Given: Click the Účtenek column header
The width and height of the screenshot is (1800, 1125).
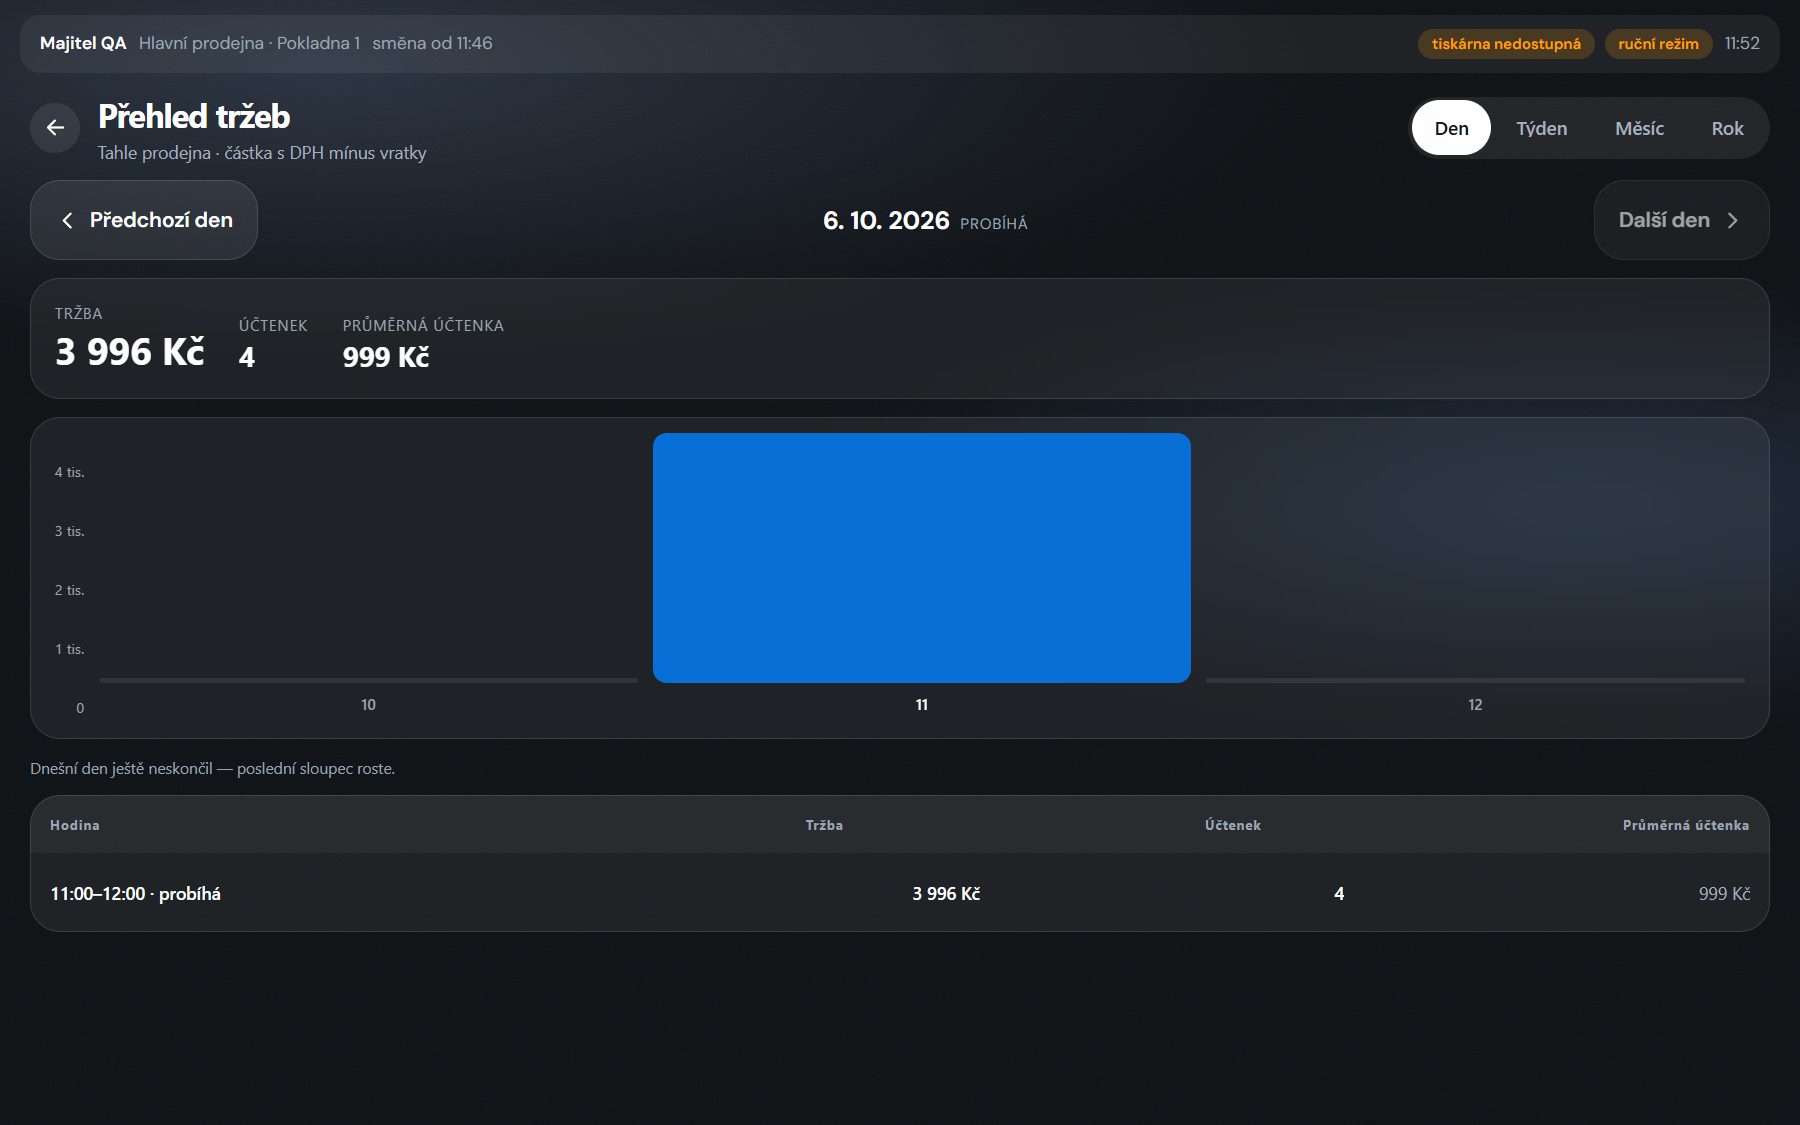Looking at the screenshot, I should click(x=1232, y=825).
